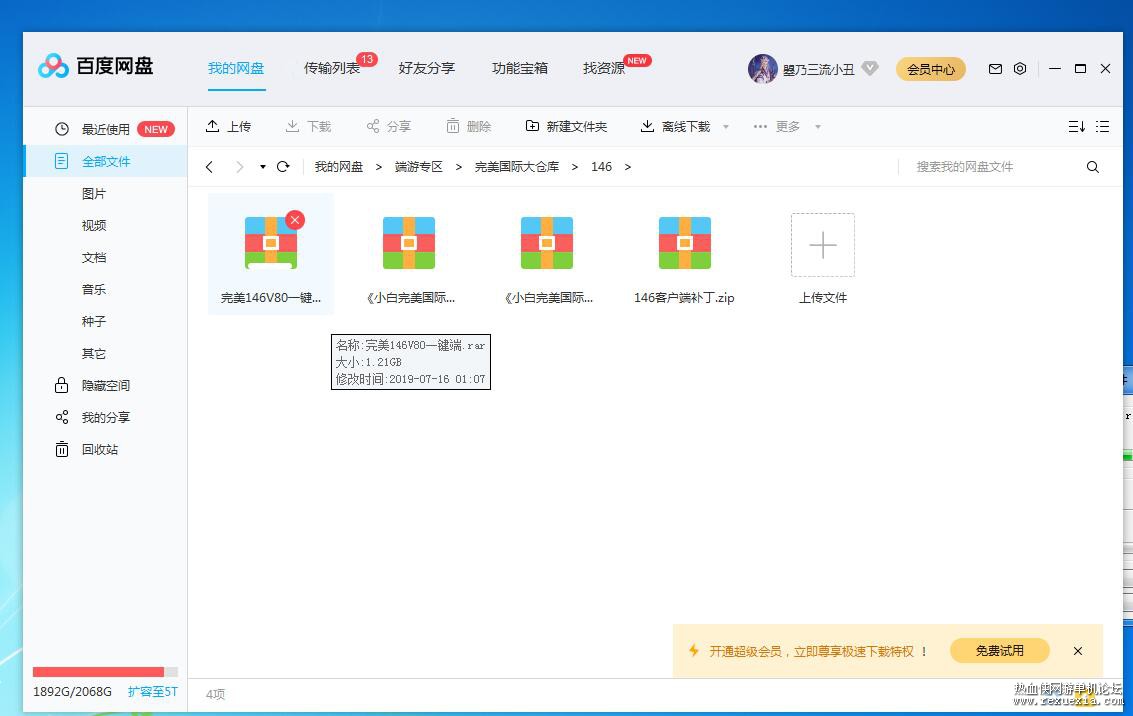
Task: Go to 端游专区 in breadcrumb
Action: pos(418,167)
